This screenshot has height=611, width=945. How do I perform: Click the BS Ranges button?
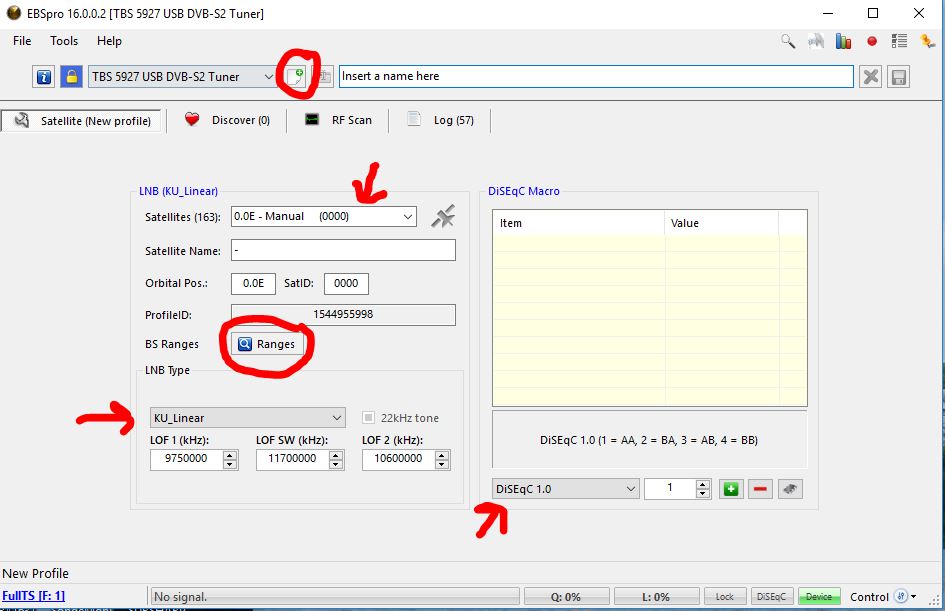pyautogui.click(x=266, y=344)
